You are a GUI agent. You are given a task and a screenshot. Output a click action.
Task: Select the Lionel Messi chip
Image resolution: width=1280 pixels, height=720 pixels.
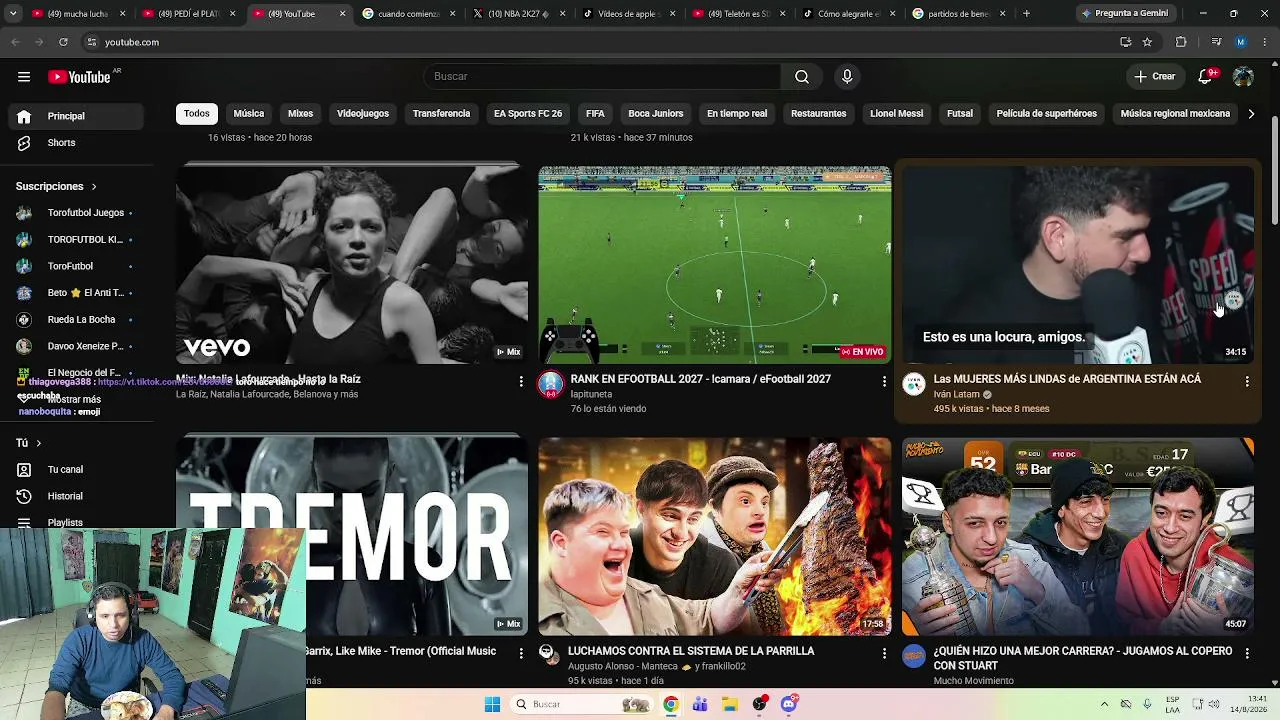tap(897, 114)
